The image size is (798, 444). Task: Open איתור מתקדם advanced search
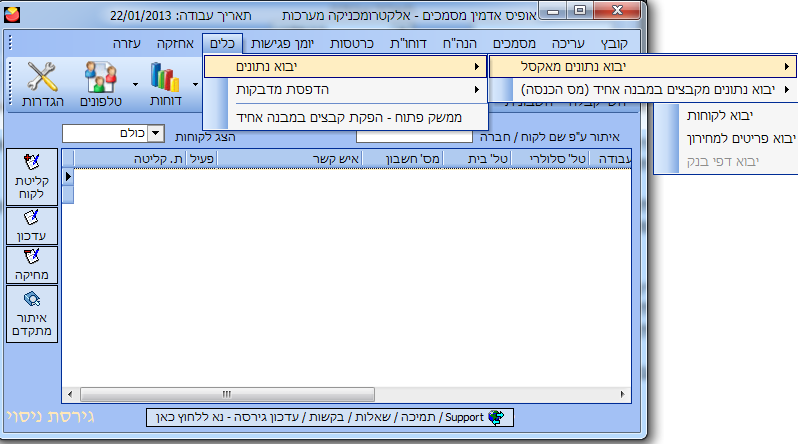[x=32, y=314]
